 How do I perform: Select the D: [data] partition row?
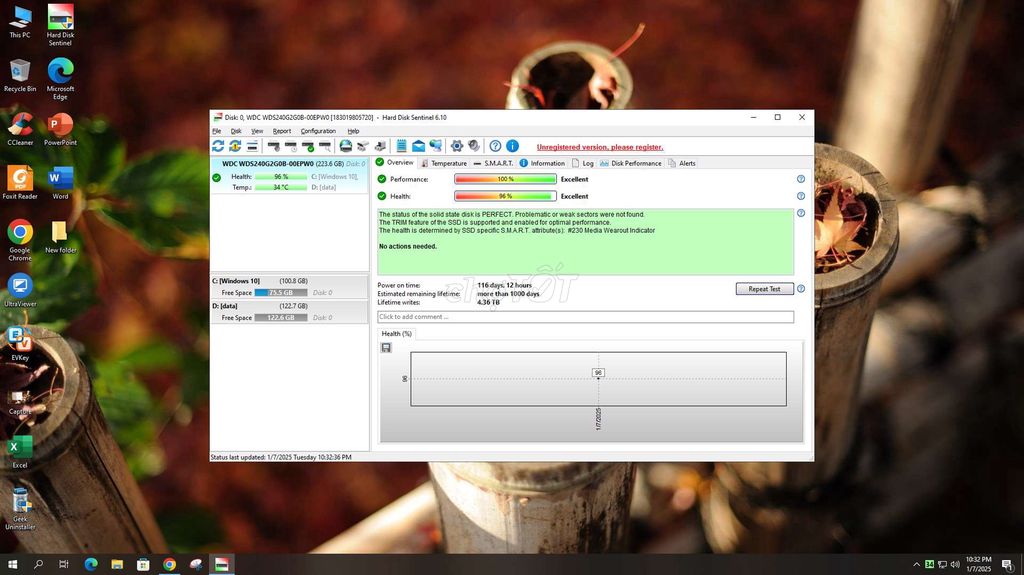point(290,312)
